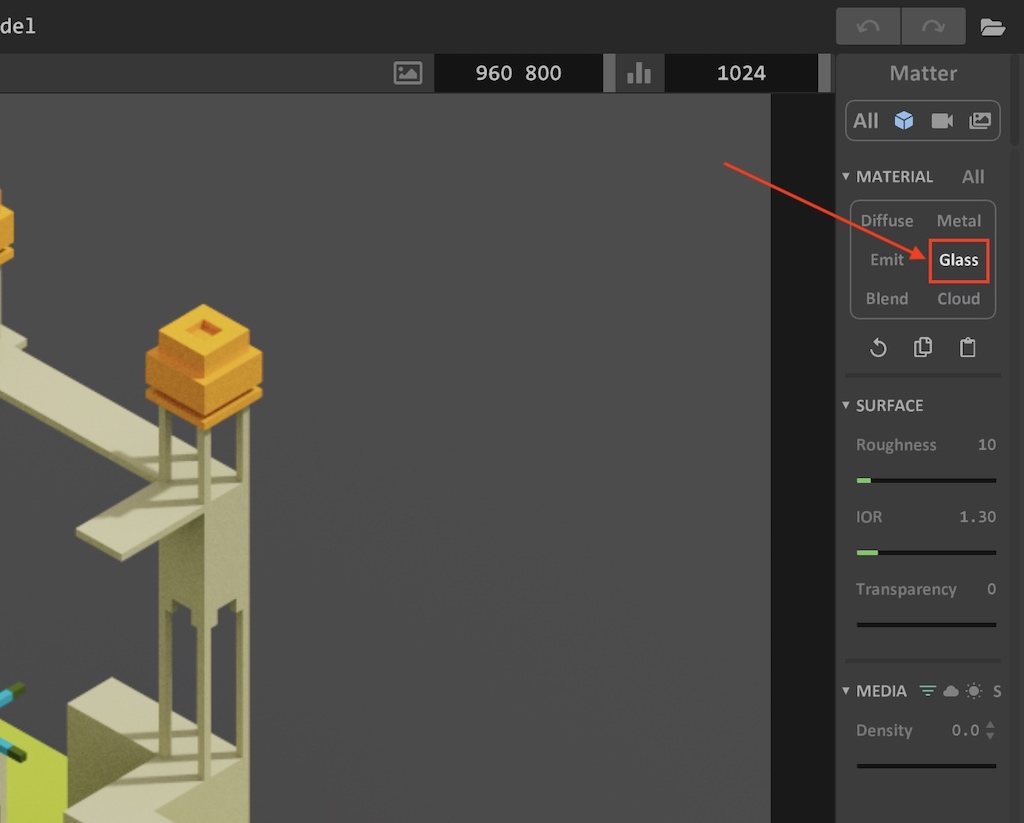1024x823 pixels.
Task: Click the Density value 0.0
Action: point(965,730)
